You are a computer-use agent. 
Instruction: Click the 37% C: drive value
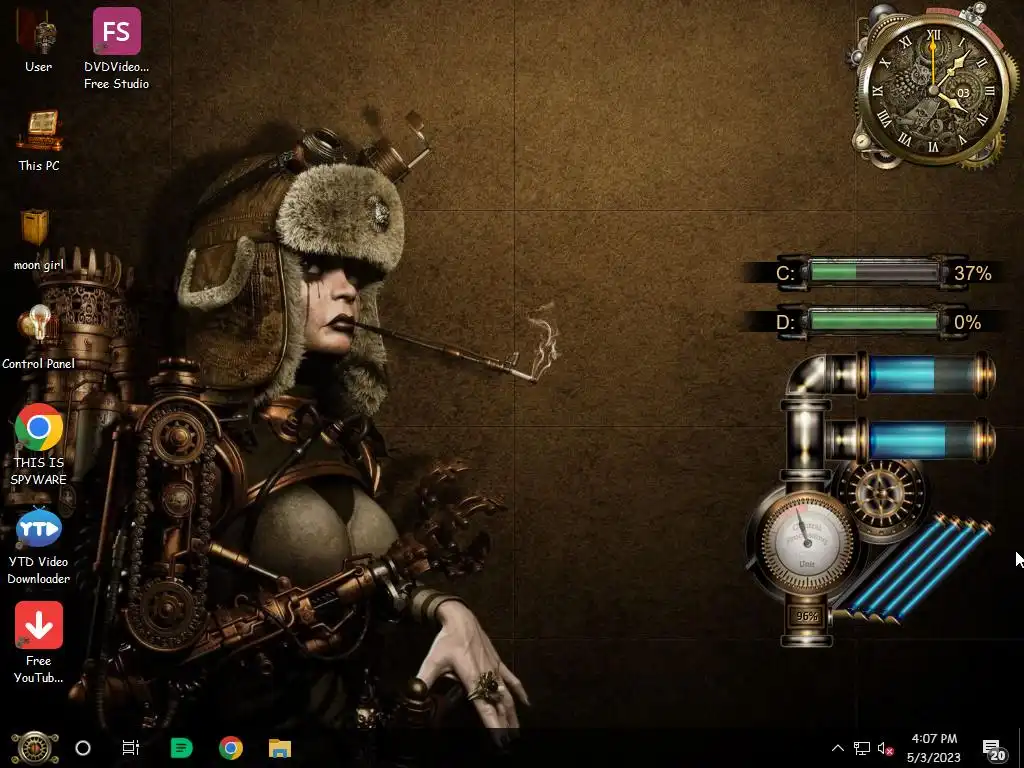(972, 273)
